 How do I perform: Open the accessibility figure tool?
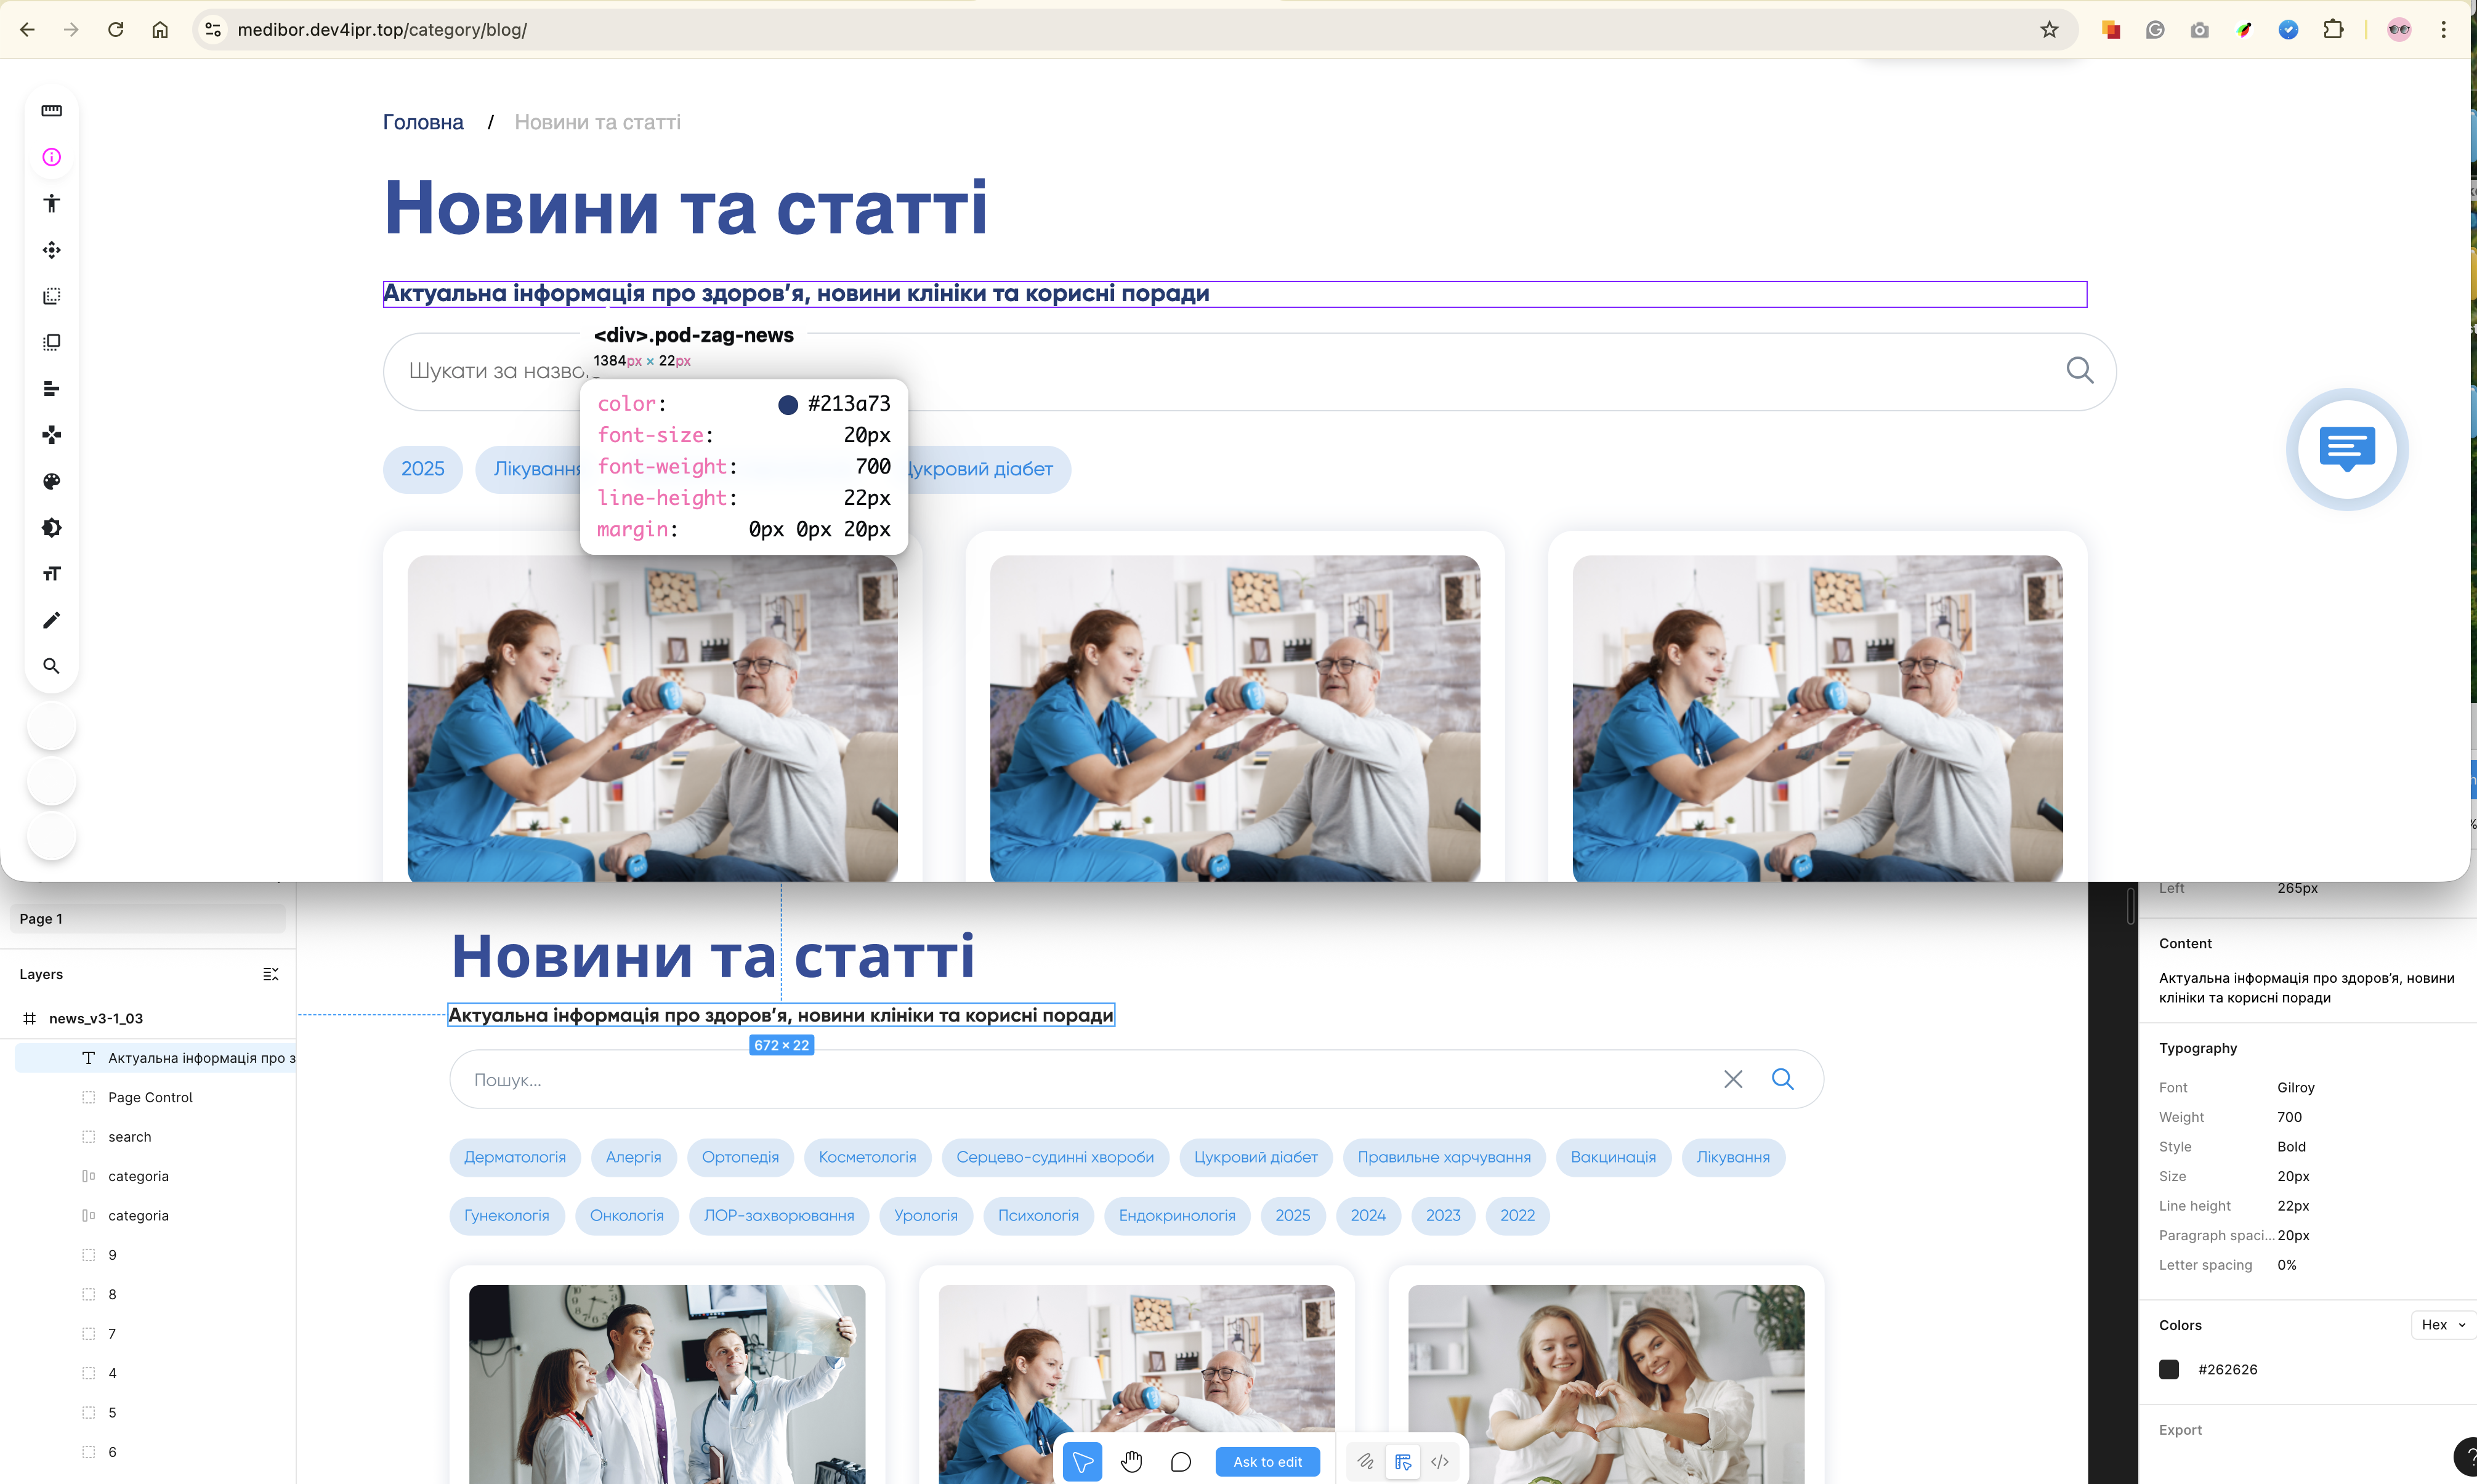point(51,203)
